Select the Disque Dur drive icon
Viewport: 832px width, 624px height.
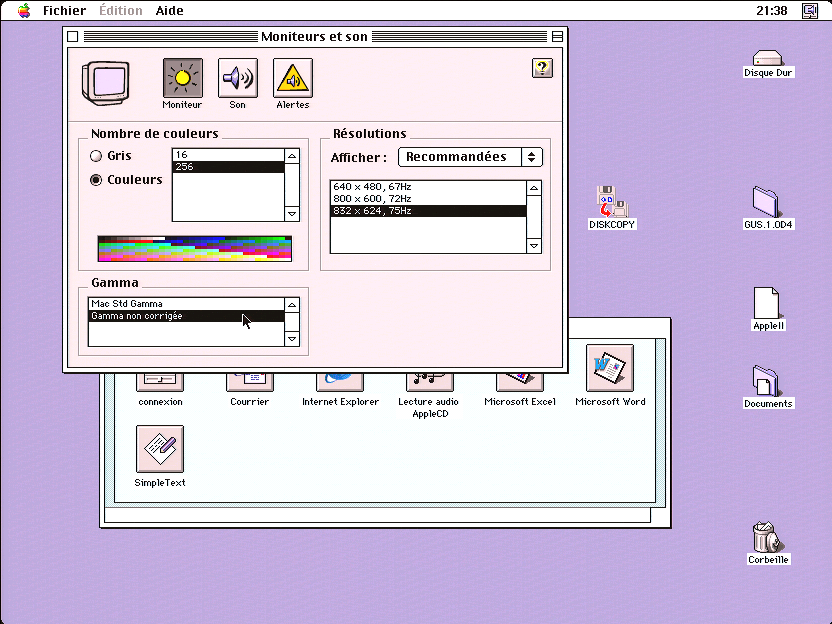click(x=767, y=58)
